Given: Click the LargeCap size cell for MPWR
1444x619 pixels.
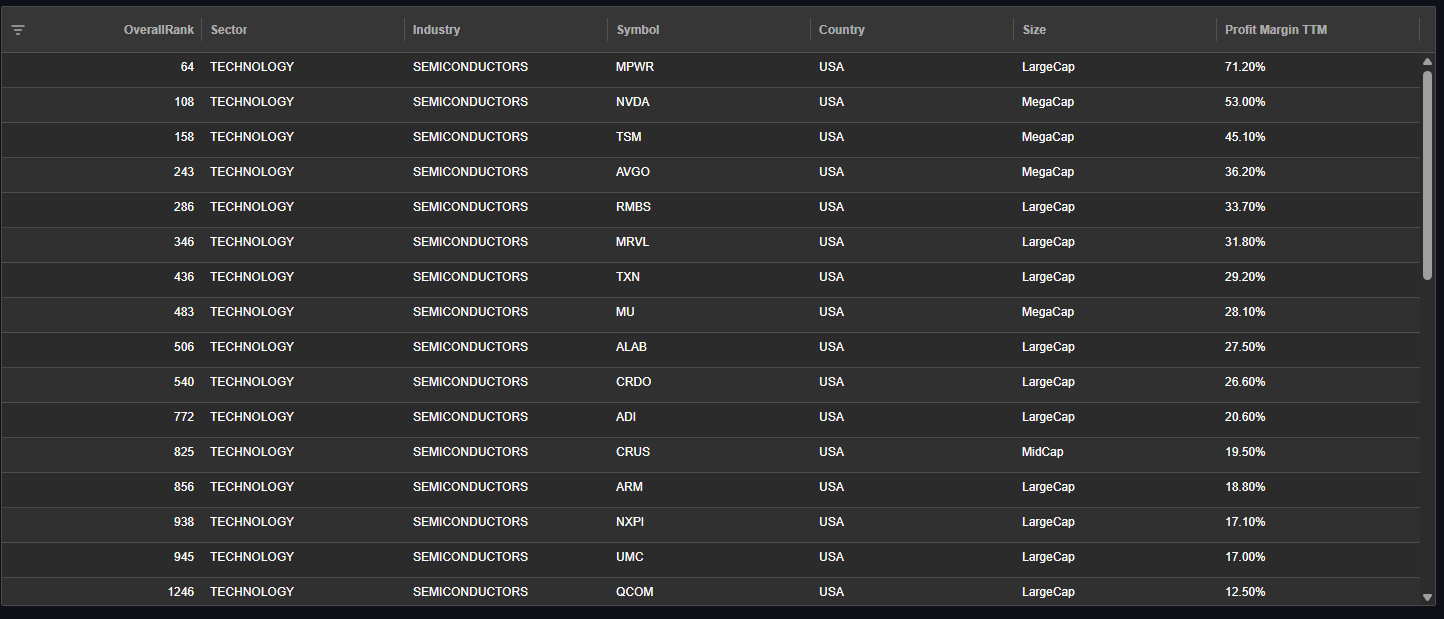Looking at the screenshot, I should coord(1048,67).
